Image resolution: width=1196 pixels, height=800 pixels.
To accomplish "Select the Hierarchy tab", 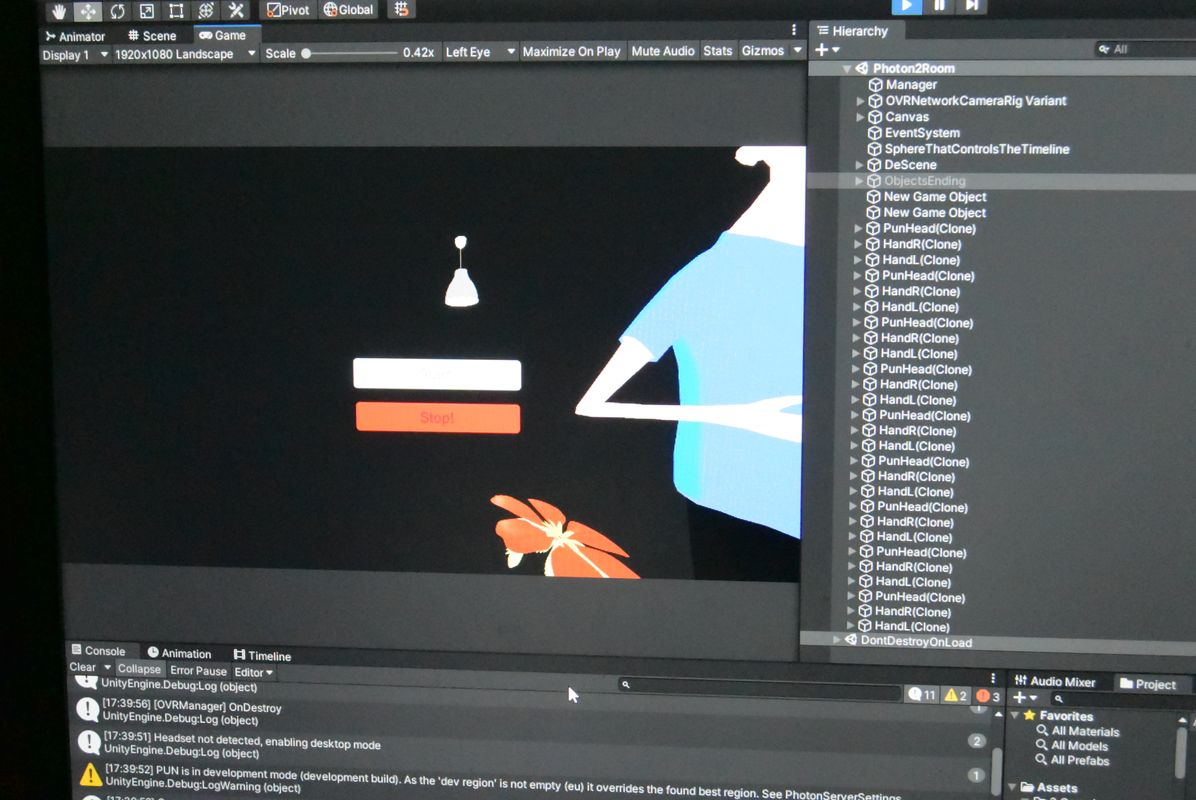I will coord(853,31).
